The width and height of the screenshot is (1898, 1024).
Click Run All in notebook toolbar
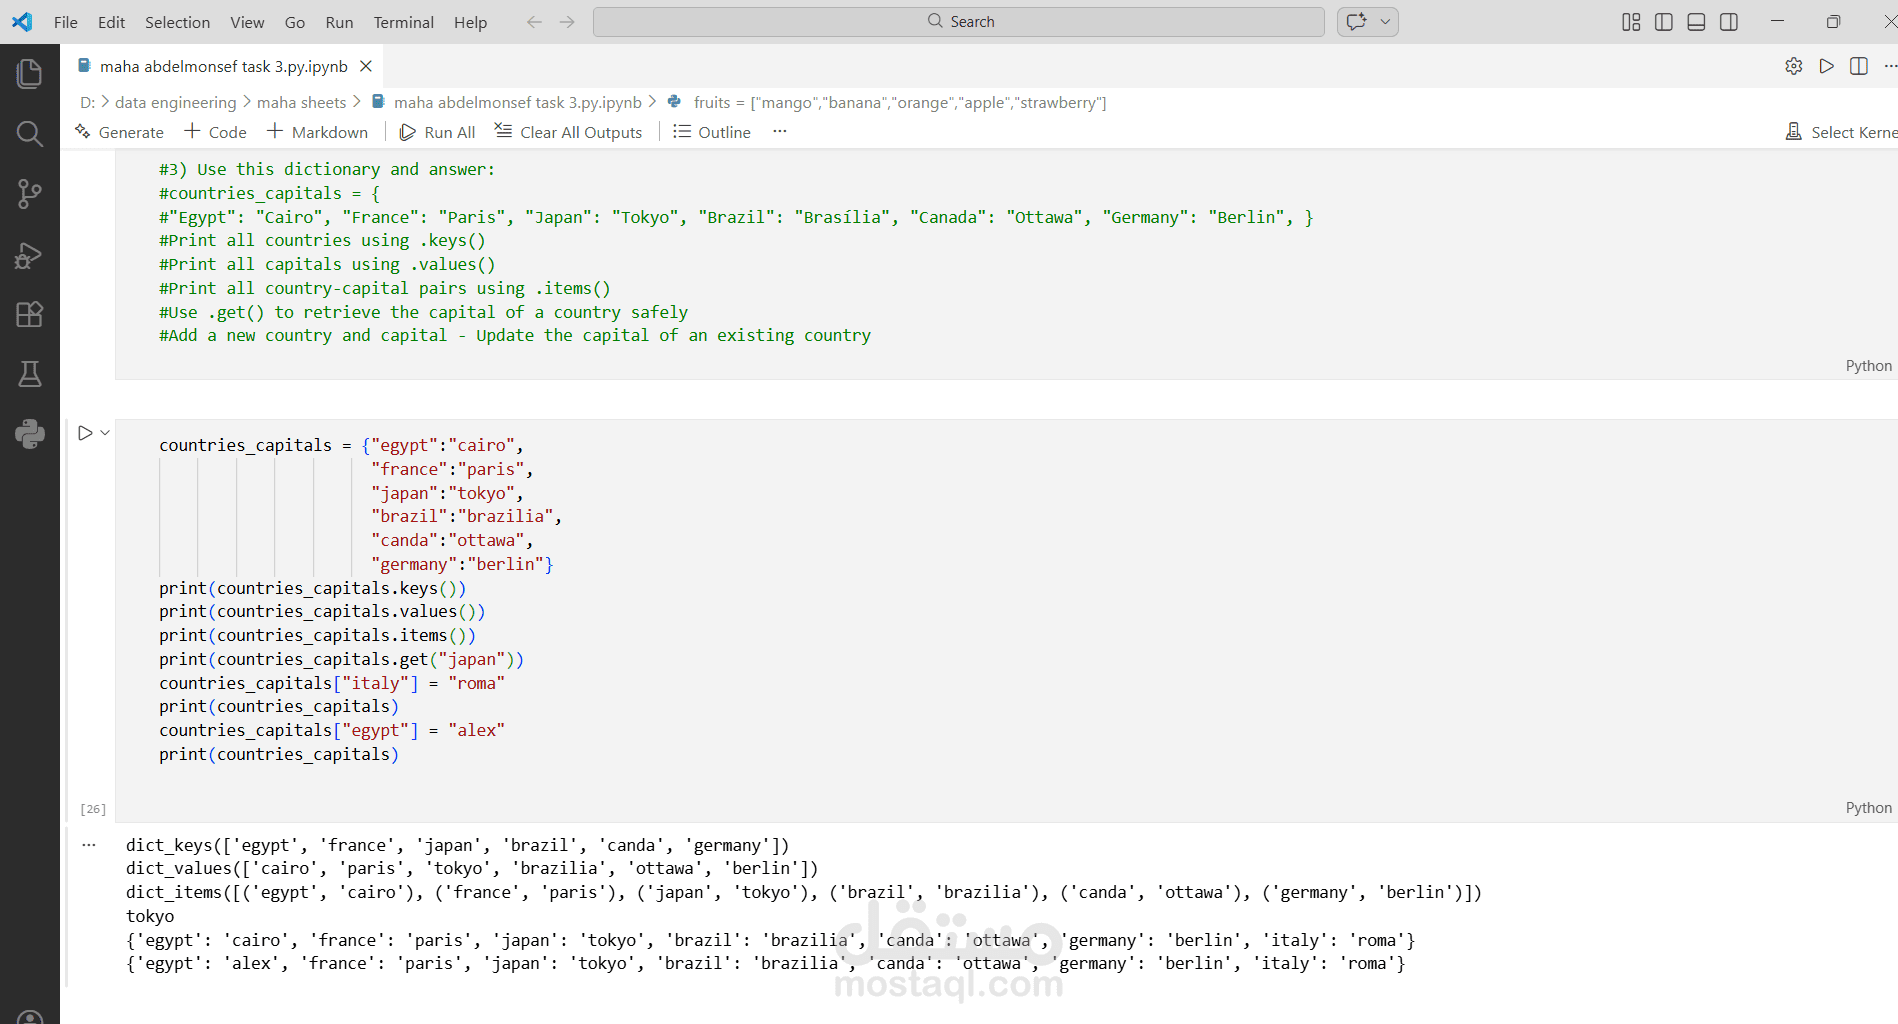[x=438, y=132]
